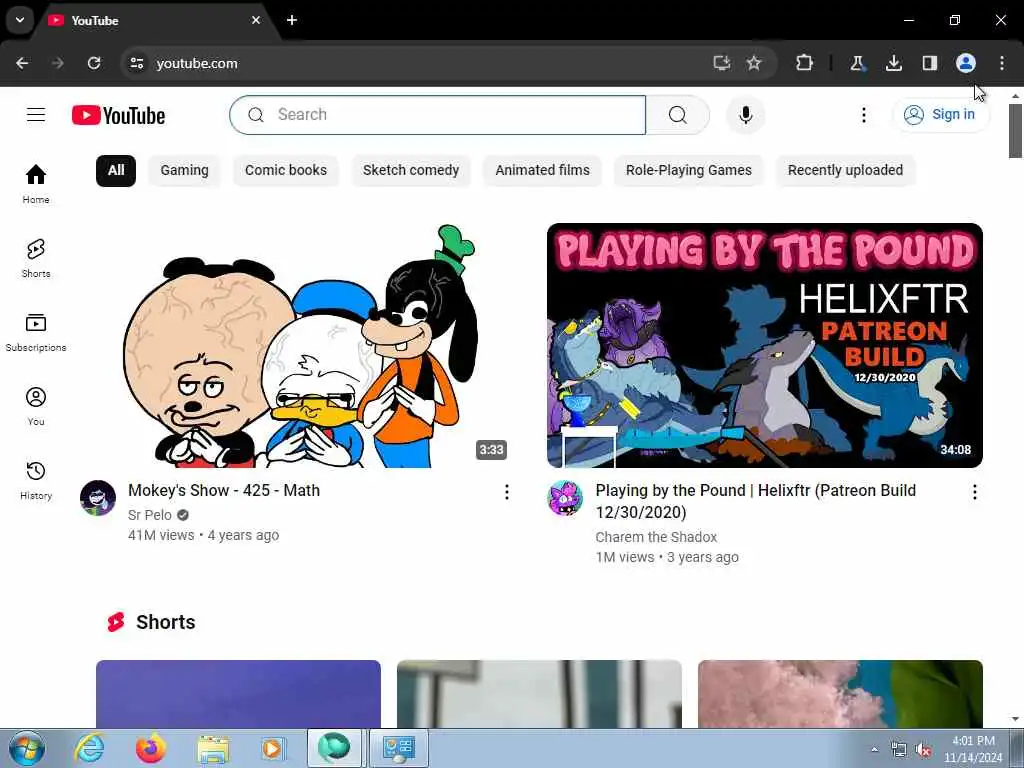Go to Home in the sidebar
The height and width of the screenshot is (768, 1024).
pyautogui.click(x=36, y=184)
